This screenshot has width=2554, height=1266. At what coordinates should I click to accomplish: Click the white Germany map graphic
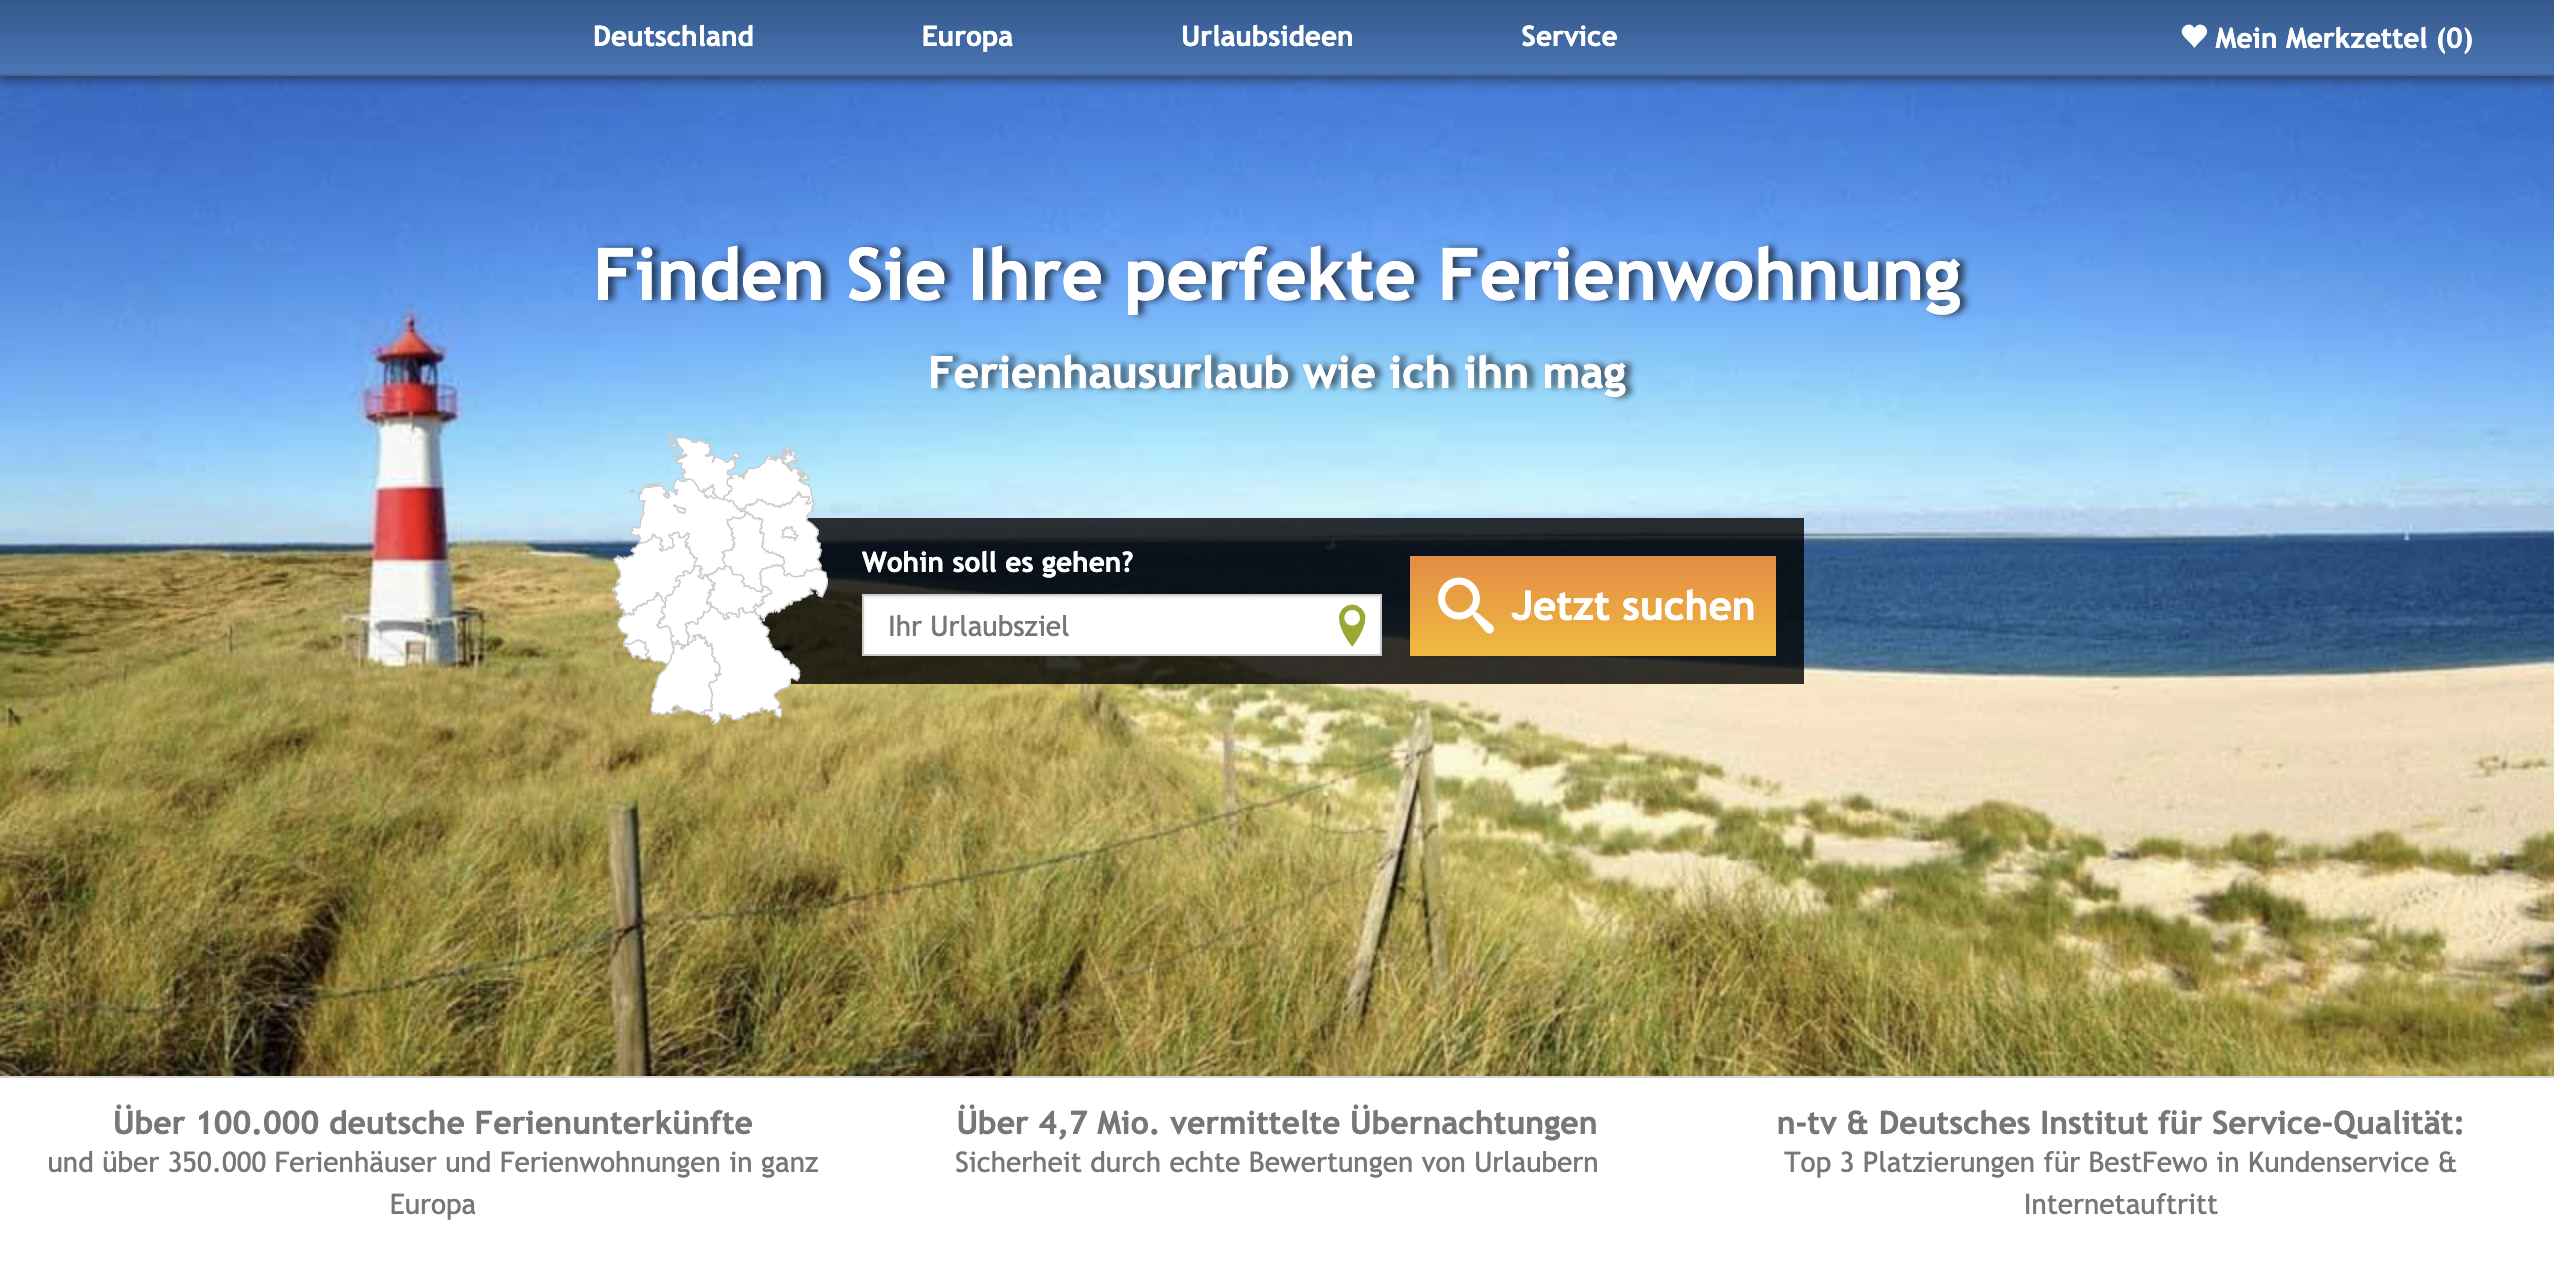coord(716,580)
